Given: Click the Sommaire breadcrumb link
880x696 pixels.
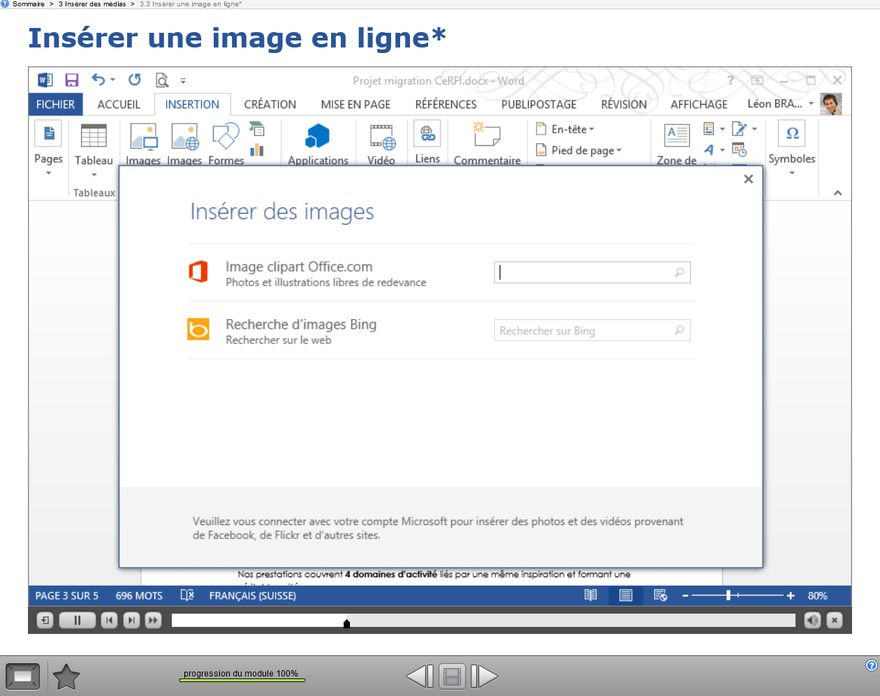Looking at the screenshot, I should pos(28,4).
